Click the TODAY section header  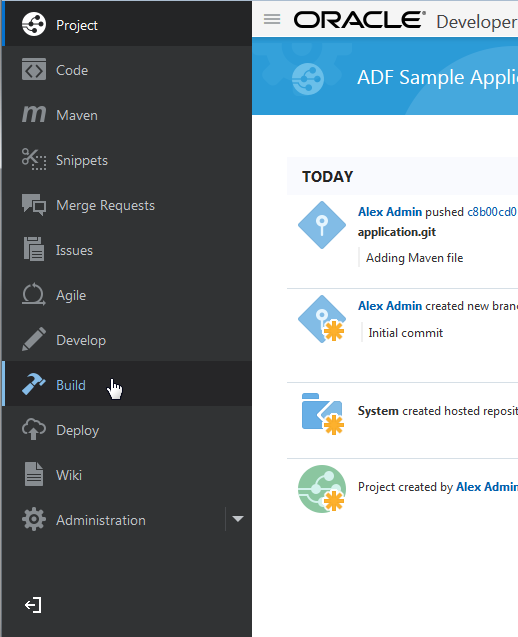[327, 177]
